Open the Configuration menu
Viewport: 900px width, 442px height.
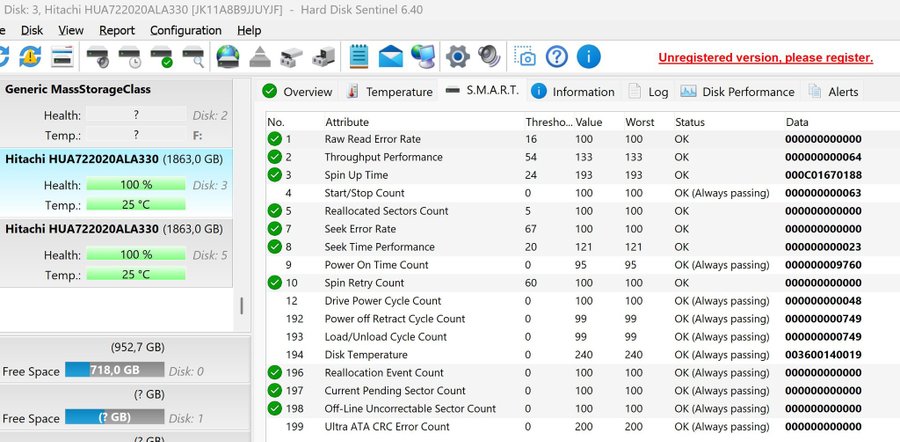(185, 30)
